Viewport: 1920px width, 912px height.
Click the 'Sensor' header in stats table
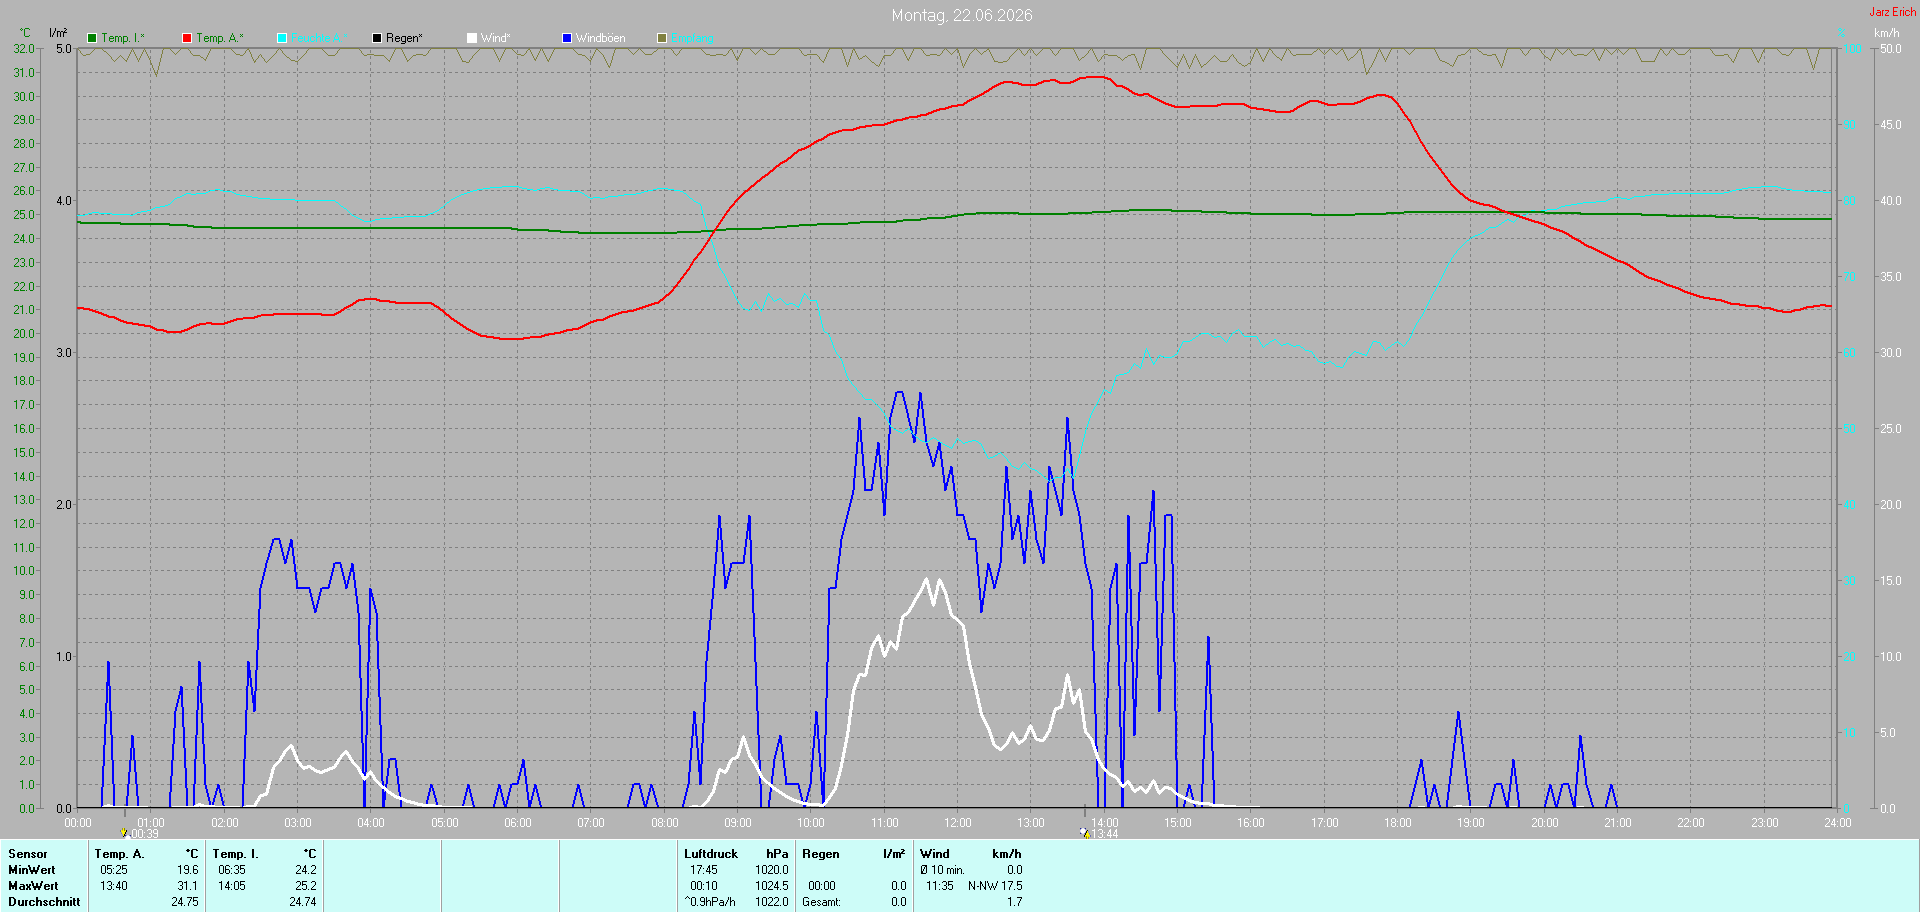click(x=28, y=854)
